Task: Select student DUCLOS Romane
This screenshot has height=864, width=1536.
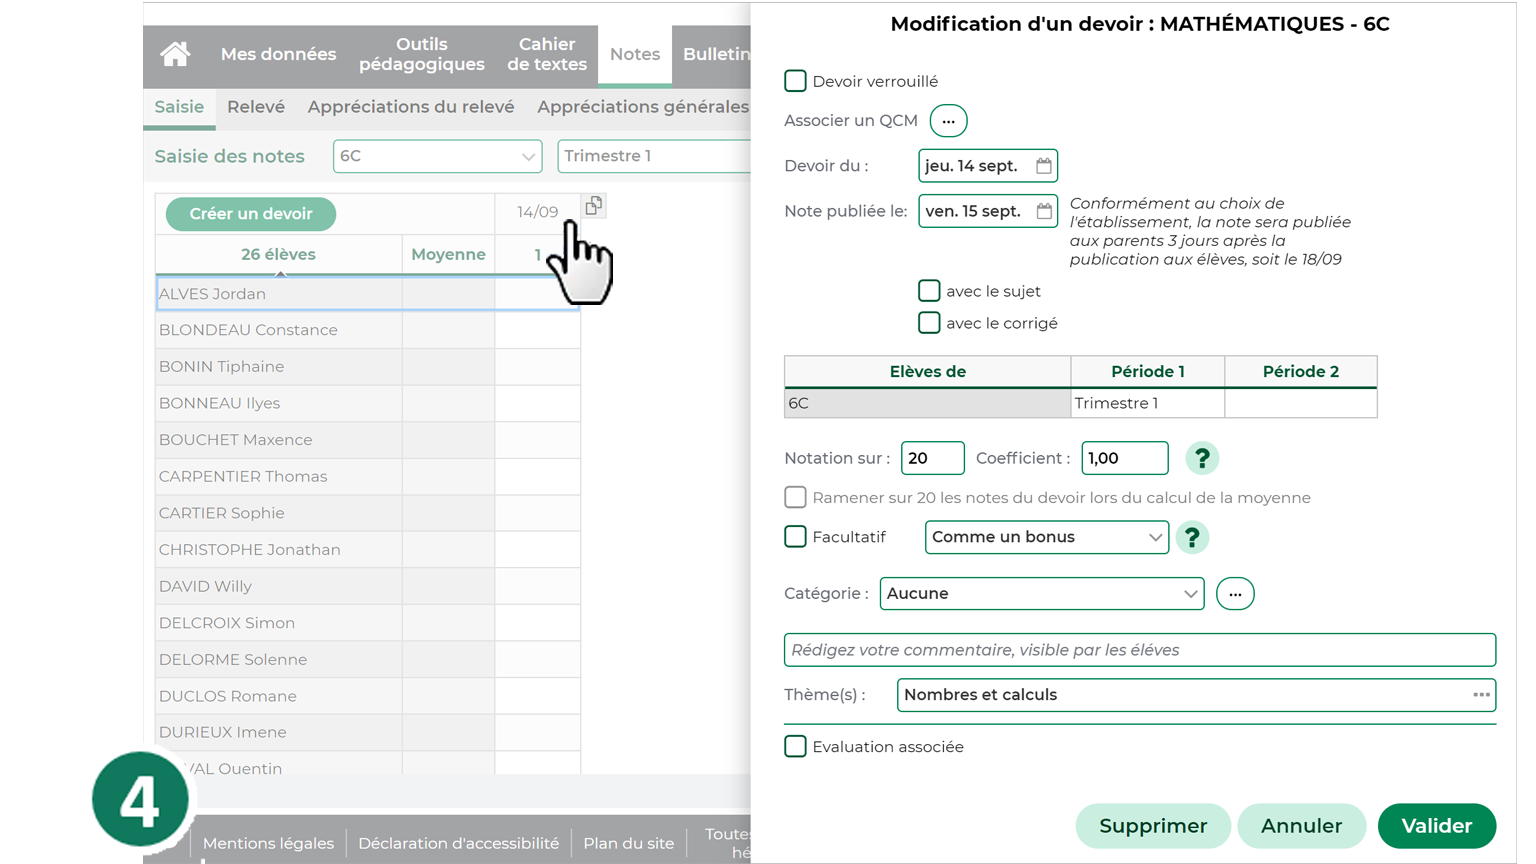Action: click(279, 696)
